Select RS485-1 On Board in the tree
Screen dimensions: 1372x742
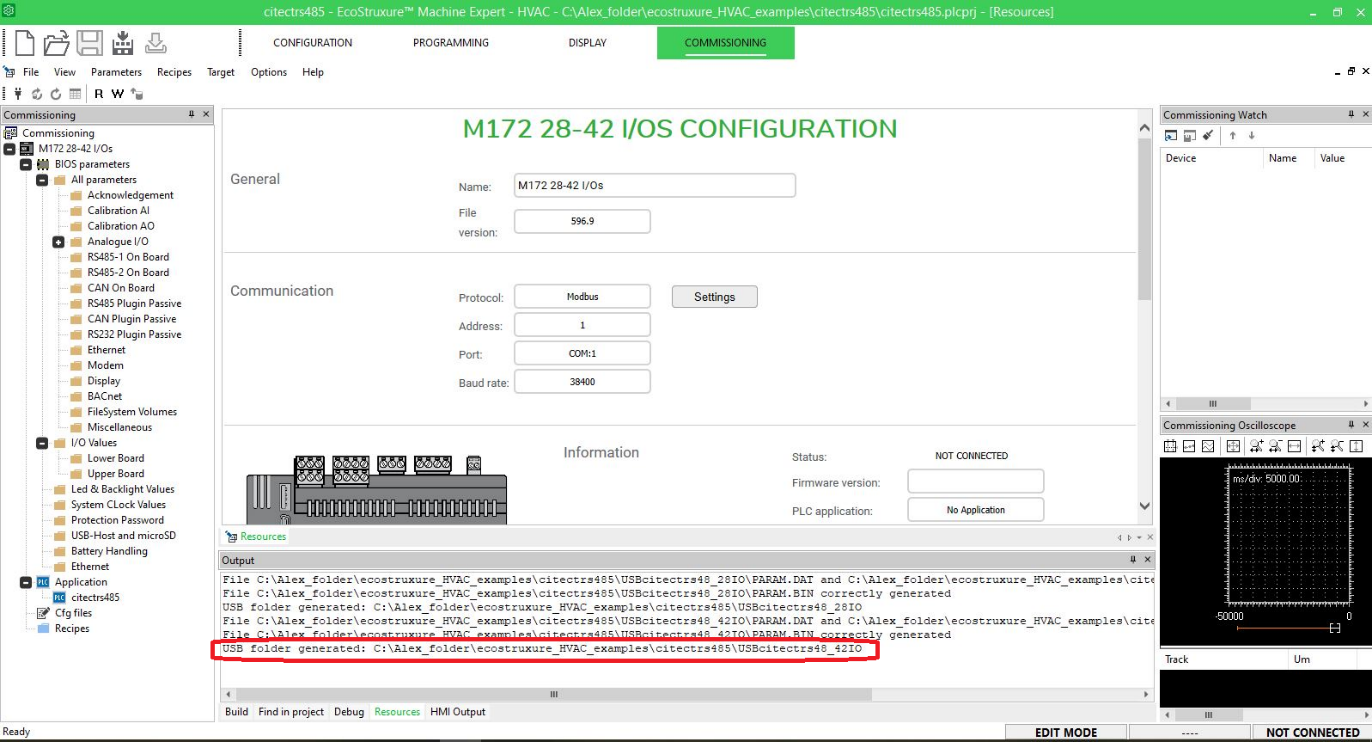coord(128,257)
